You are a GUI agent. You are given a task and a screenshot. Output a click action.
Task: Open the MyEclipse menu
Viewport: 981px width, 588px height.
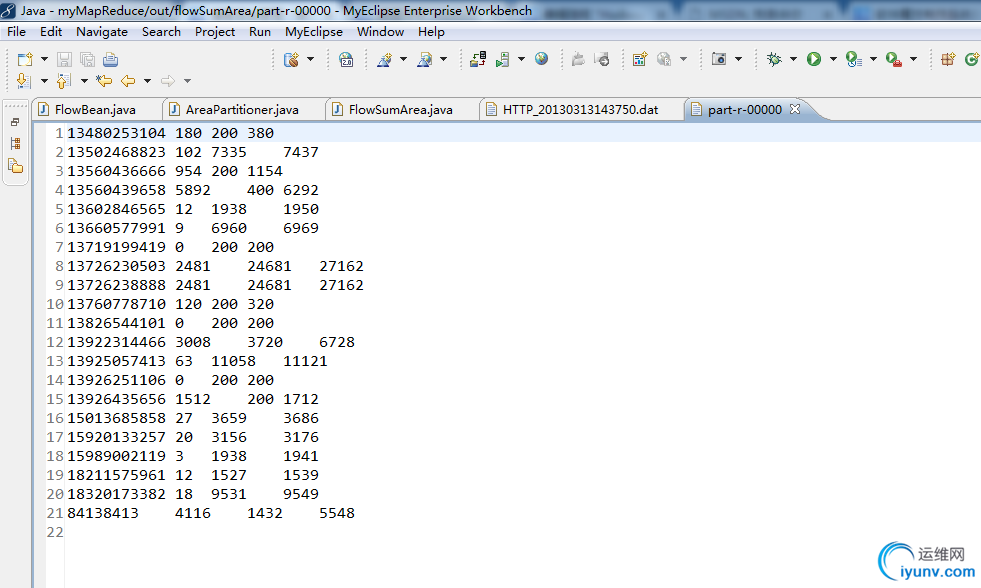(x=313, y=32)
